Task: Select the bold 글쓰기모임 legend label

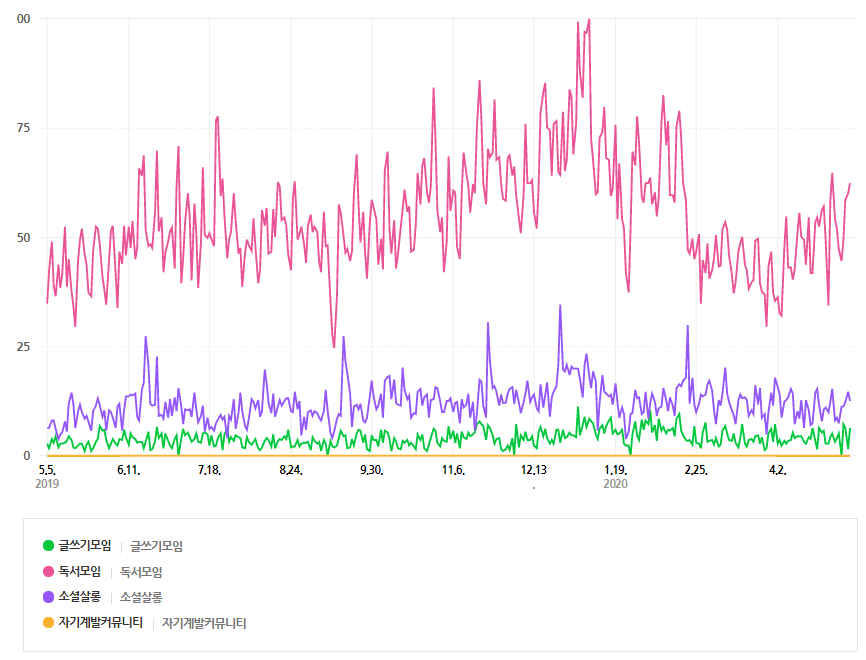Action: coord(85,546)
